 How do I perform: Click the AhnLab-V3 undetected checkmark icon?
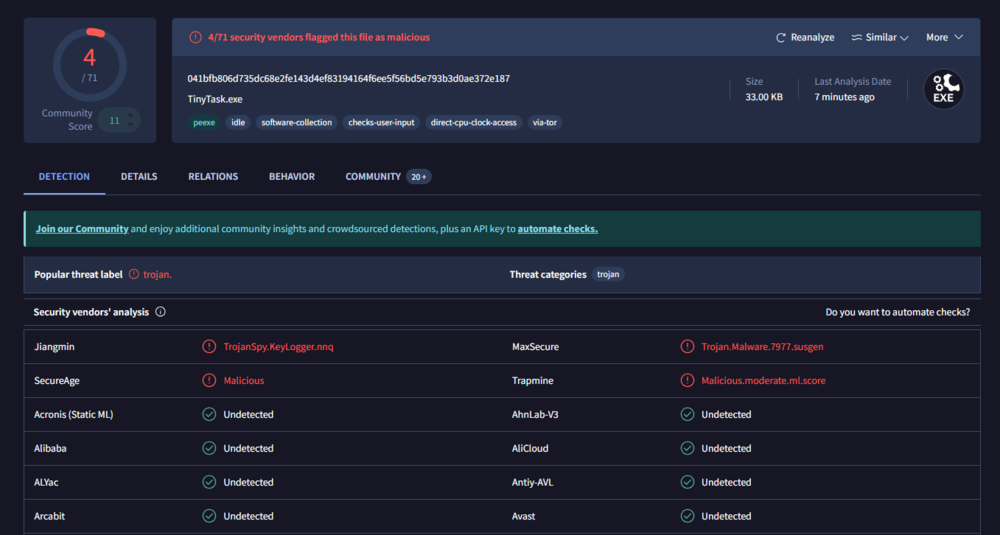tap(687, 414)
